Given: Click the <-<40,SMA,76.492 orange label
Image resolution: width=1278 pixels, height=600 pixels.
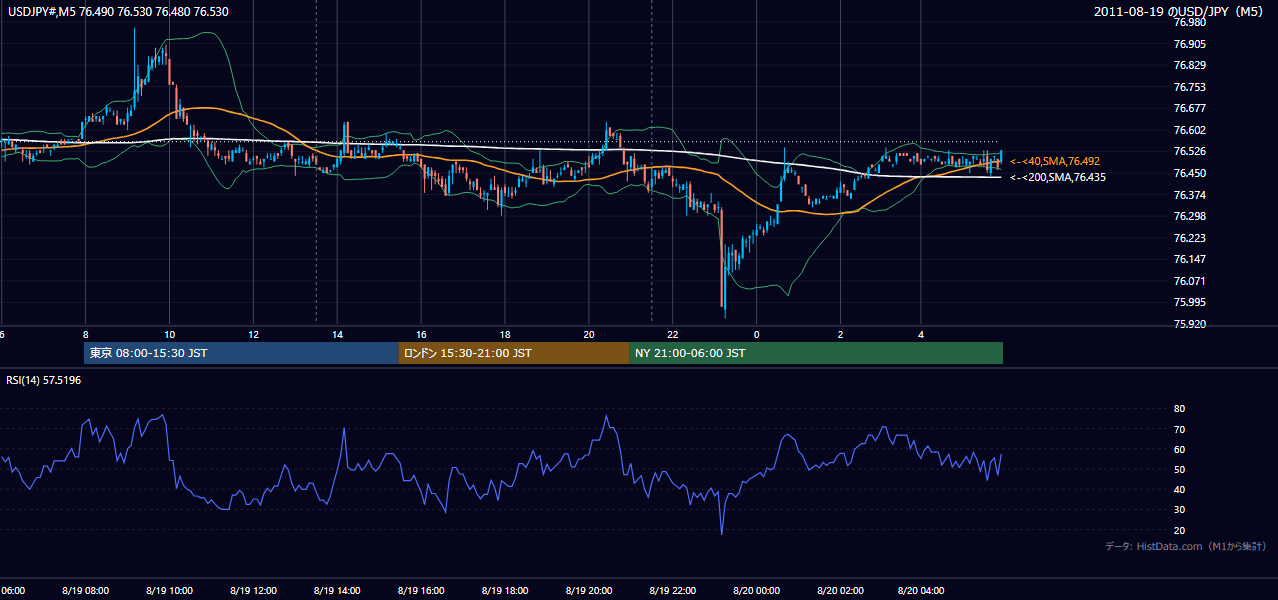Looking at the screenshot, I should pos(1056,161).
